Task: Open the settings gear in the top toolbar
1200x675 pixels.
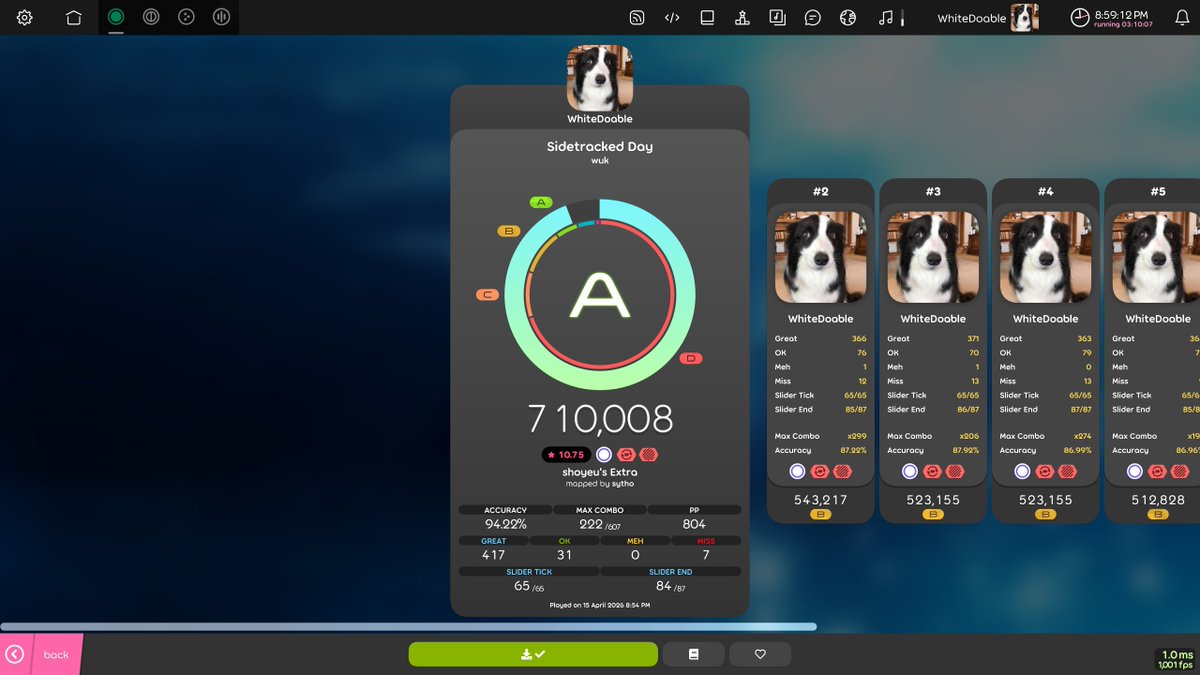Action: point(25,17)
